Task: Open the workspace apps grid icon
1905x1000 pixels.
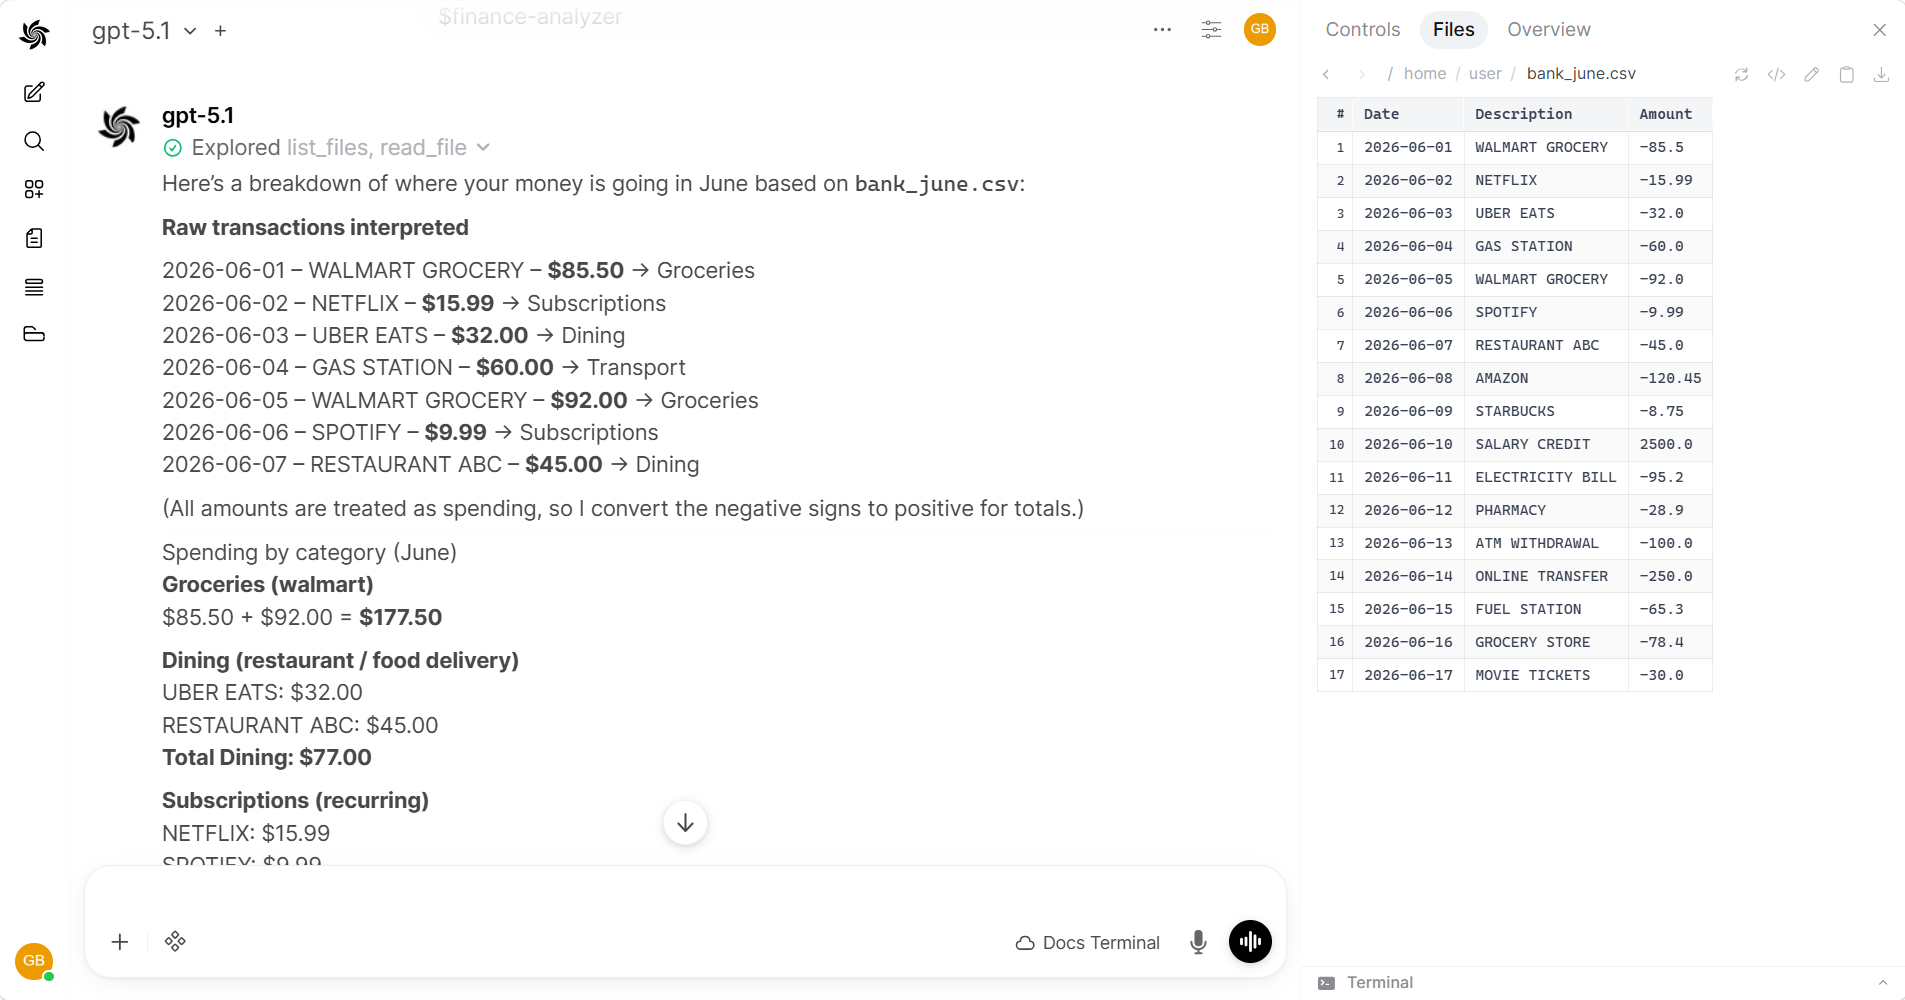Action: point(34,189)
